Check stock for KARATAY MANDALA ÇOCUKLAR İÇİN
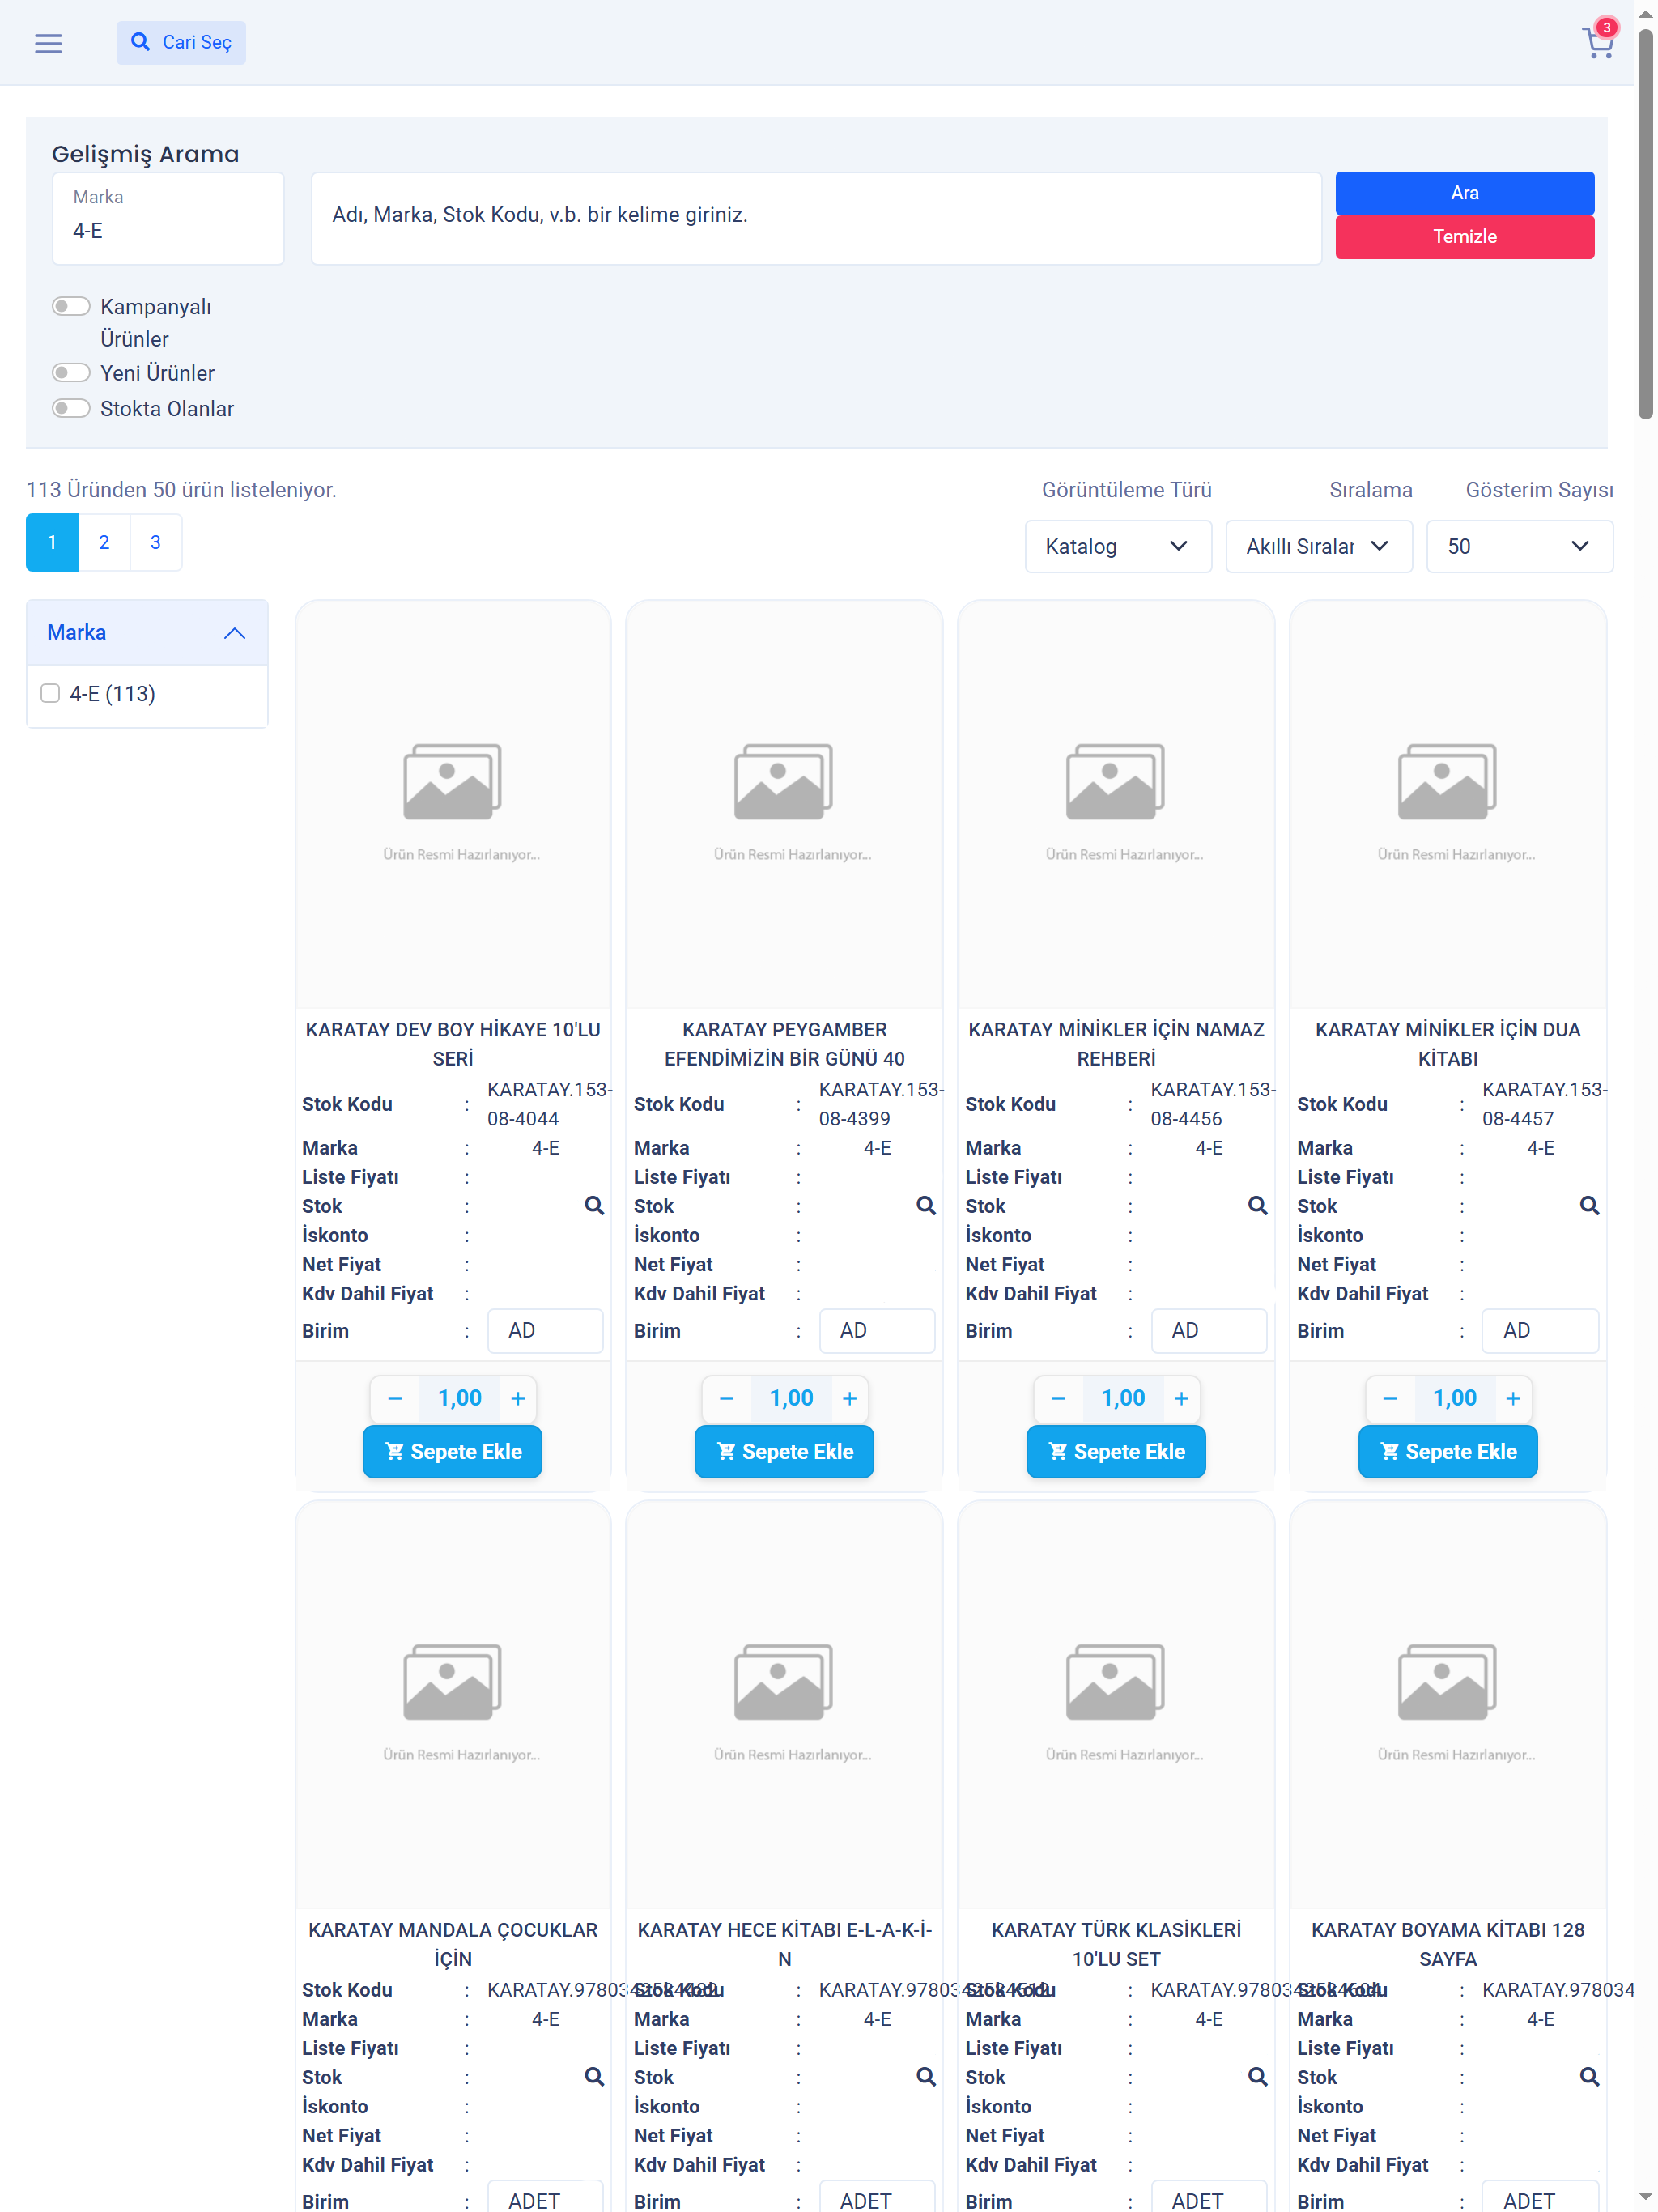The height and width of the screenshot is (2212, 1658). (x=594, y=2076)
